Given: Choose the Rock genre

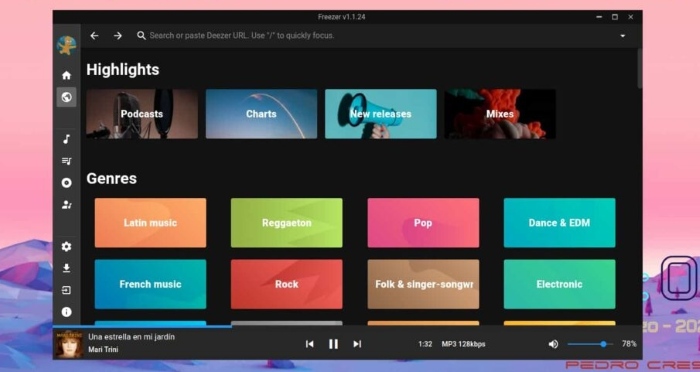Looking at the screenshot, I should 287,284.
